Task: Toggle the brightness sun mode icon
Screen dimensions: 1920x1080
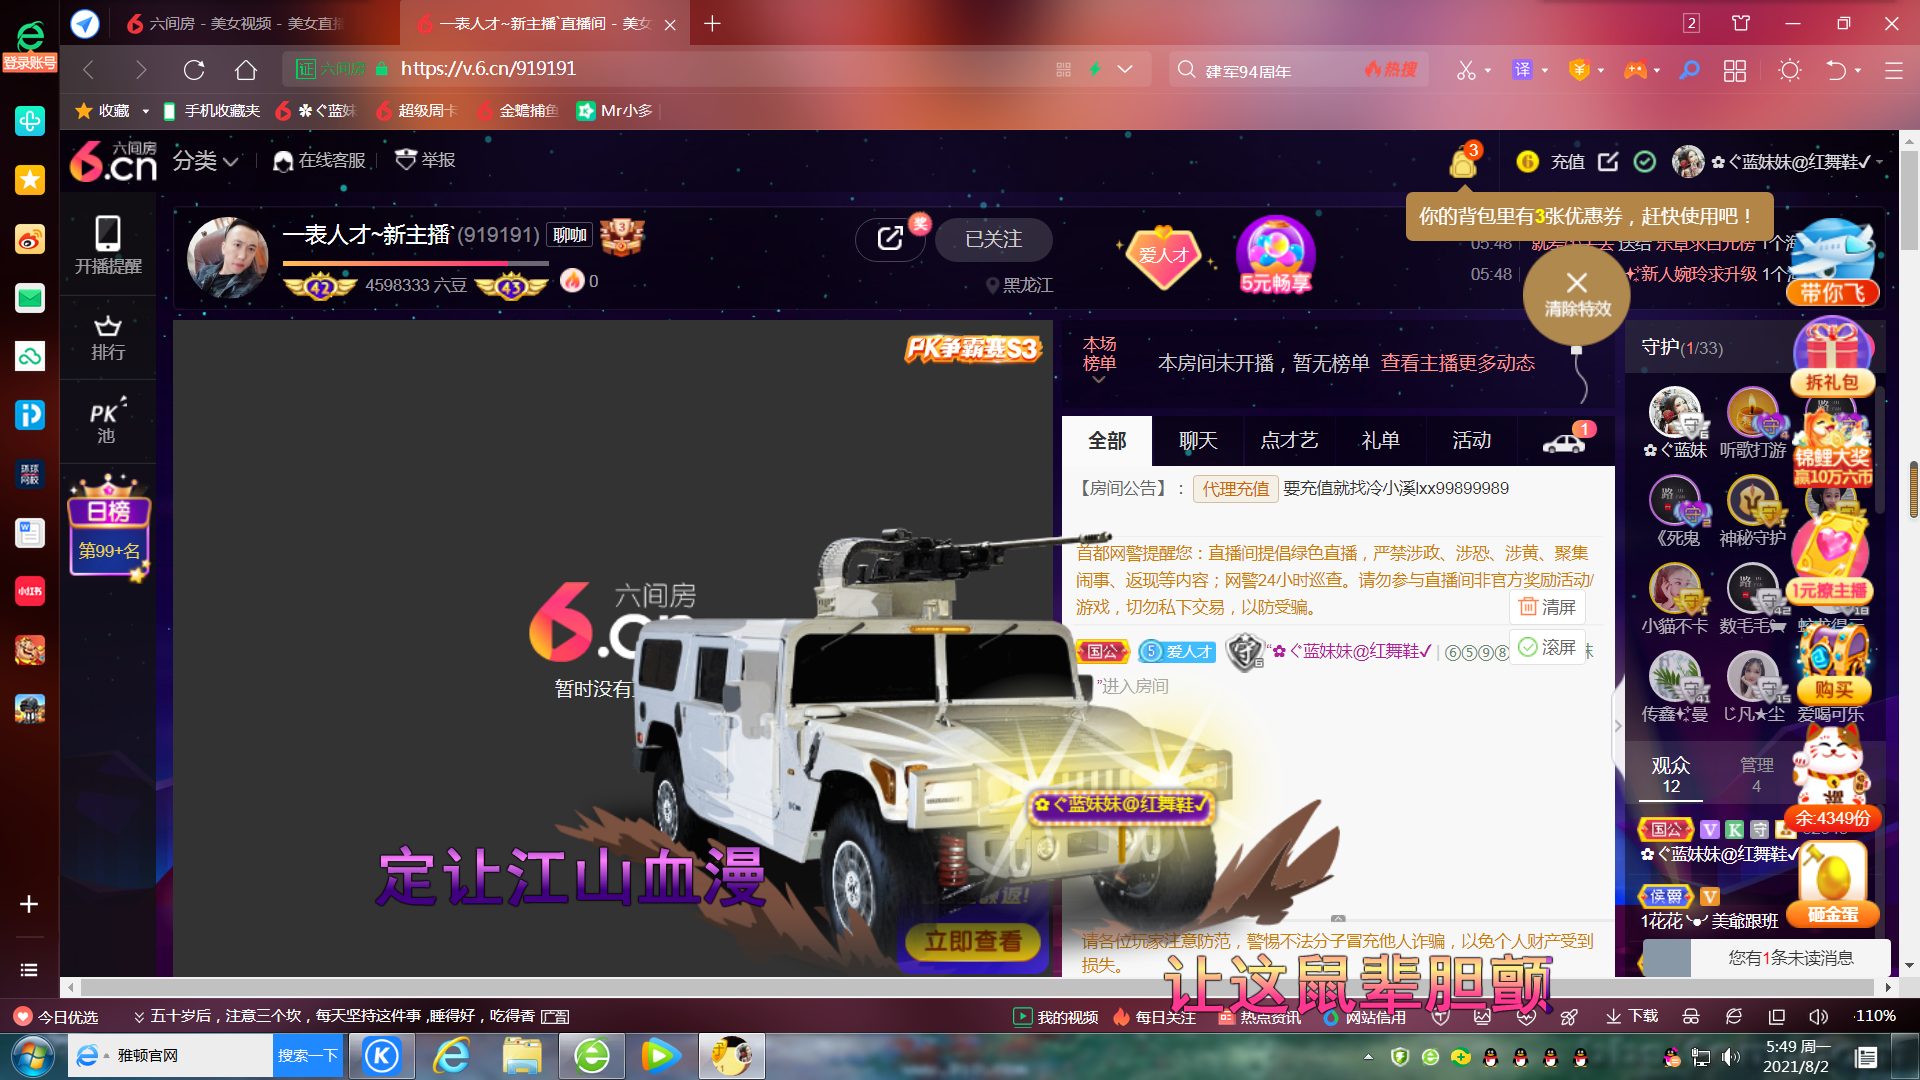Action: point(1790,70)
